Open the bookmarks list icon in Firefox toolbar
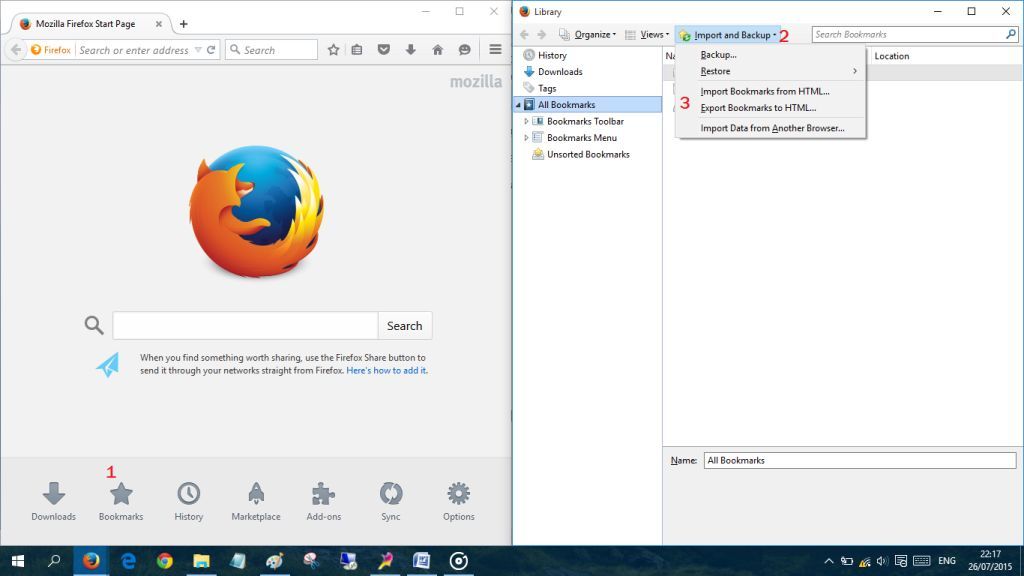Screen dimensions: 1024x576 (357, 50)
